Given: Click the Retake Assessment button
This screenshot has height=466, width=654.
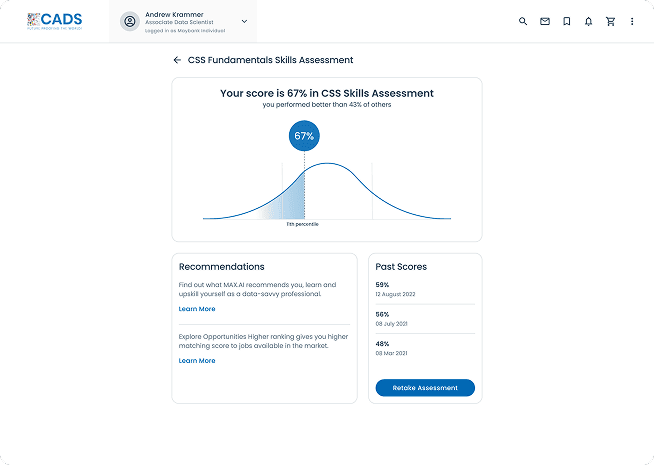Looking at the screenshot, I should coord(425,388).
